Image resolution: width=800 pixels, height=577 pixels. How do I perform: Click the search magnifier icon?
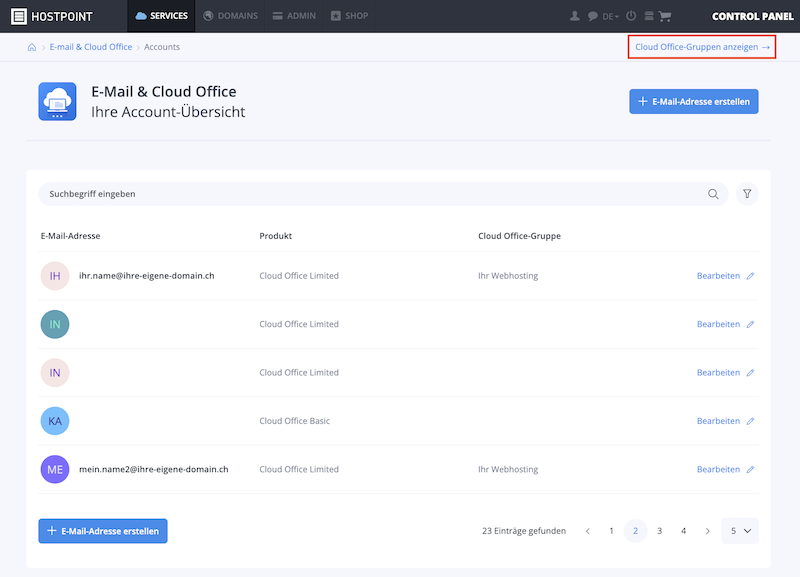click(713, 194)
